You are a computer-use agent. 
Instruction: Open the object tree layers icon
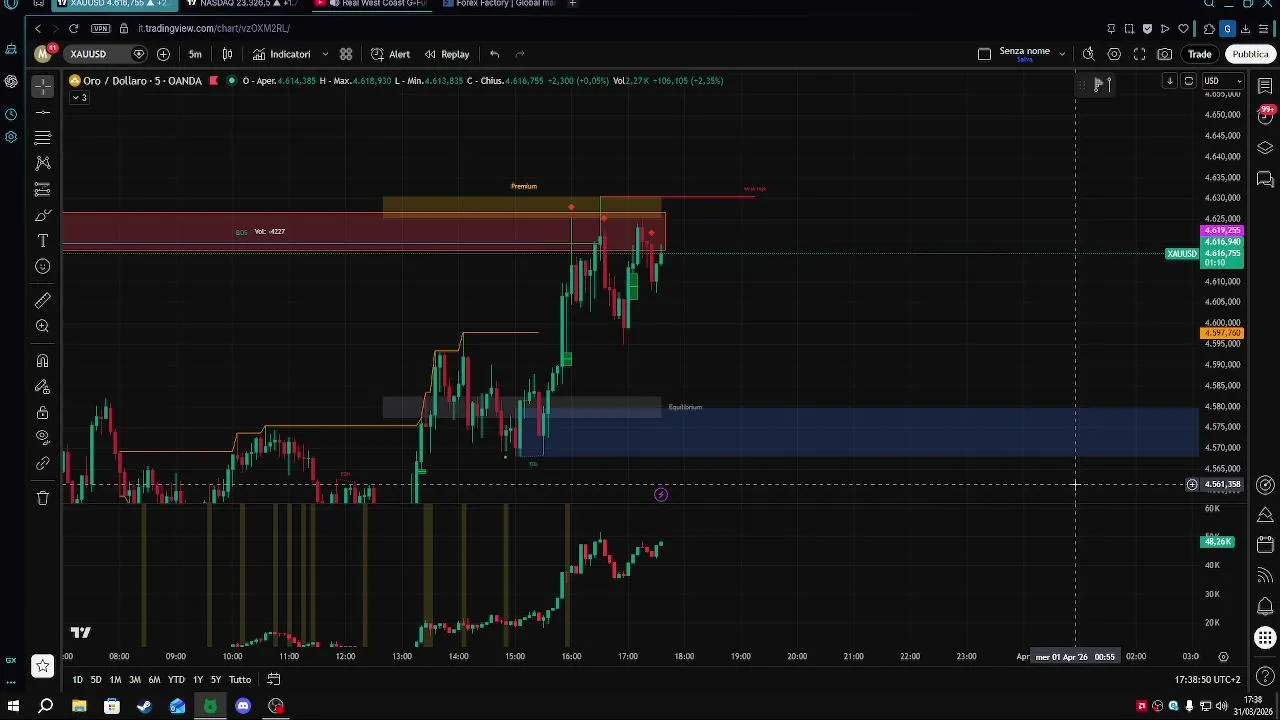coord(1265,148)
